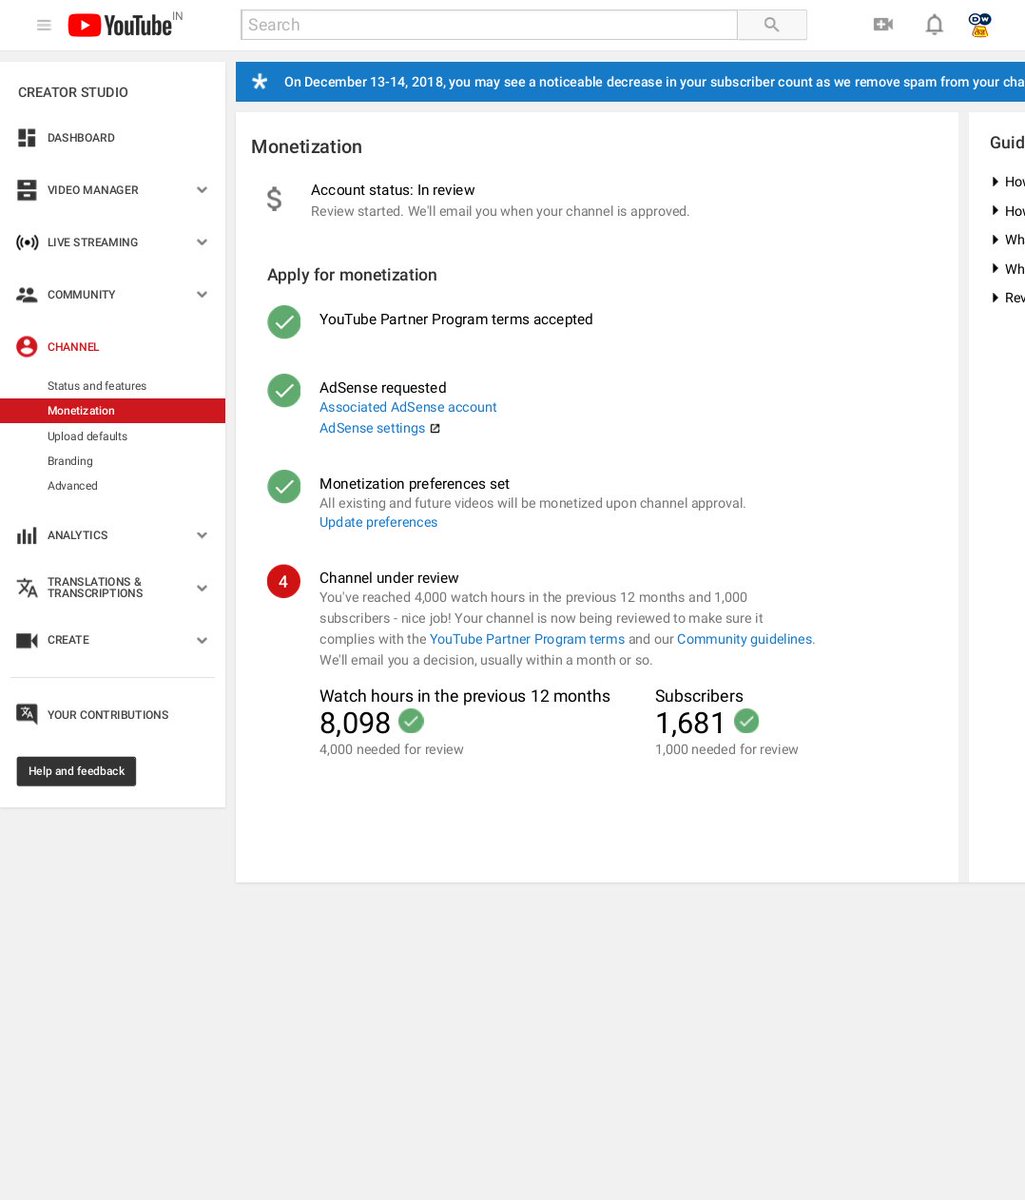This screenshot has height=1200, width=1025.
Task: Click the external link icon beside AdSense settings
Action: [x=435, y=429]
